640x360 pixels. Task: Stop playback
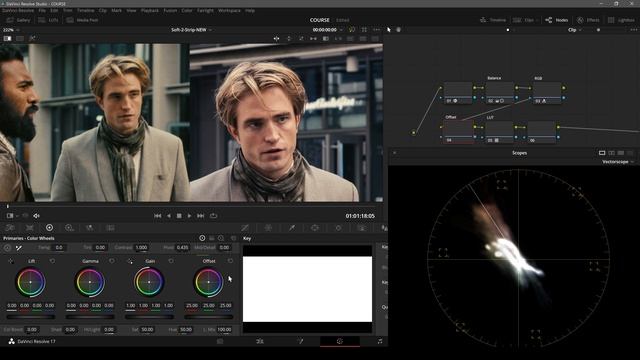tap(179, 216)
